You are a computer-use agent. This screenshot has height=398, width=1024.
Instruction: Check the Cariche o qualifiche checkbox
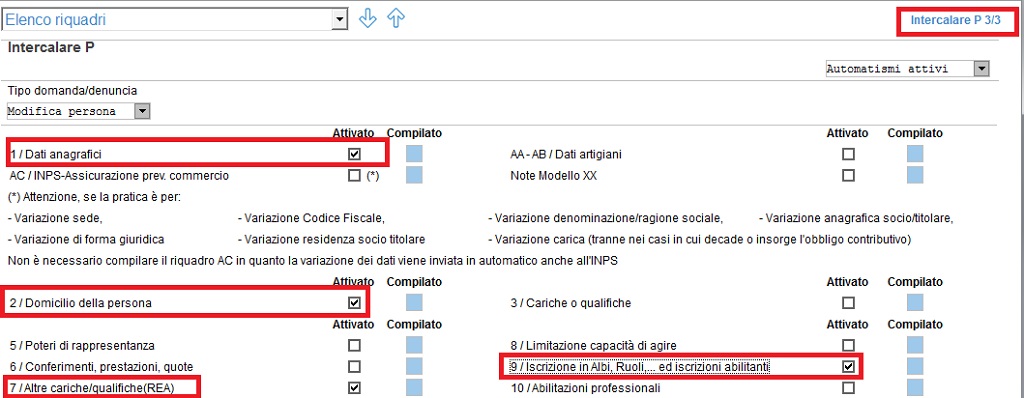(x=848, y=303)
